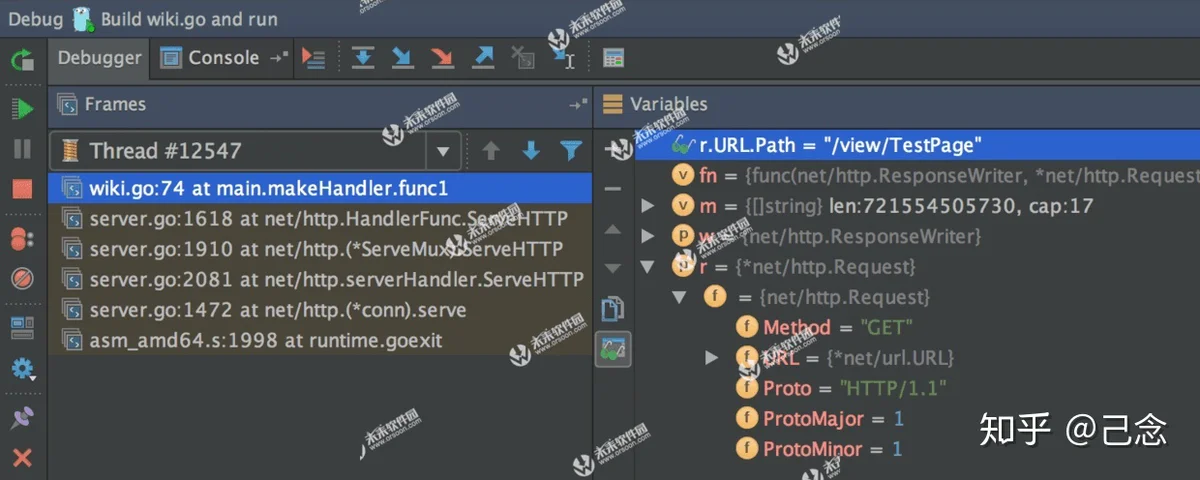
Task: Click the Force Step Into red arrow icon
Action: pos(442,58)
